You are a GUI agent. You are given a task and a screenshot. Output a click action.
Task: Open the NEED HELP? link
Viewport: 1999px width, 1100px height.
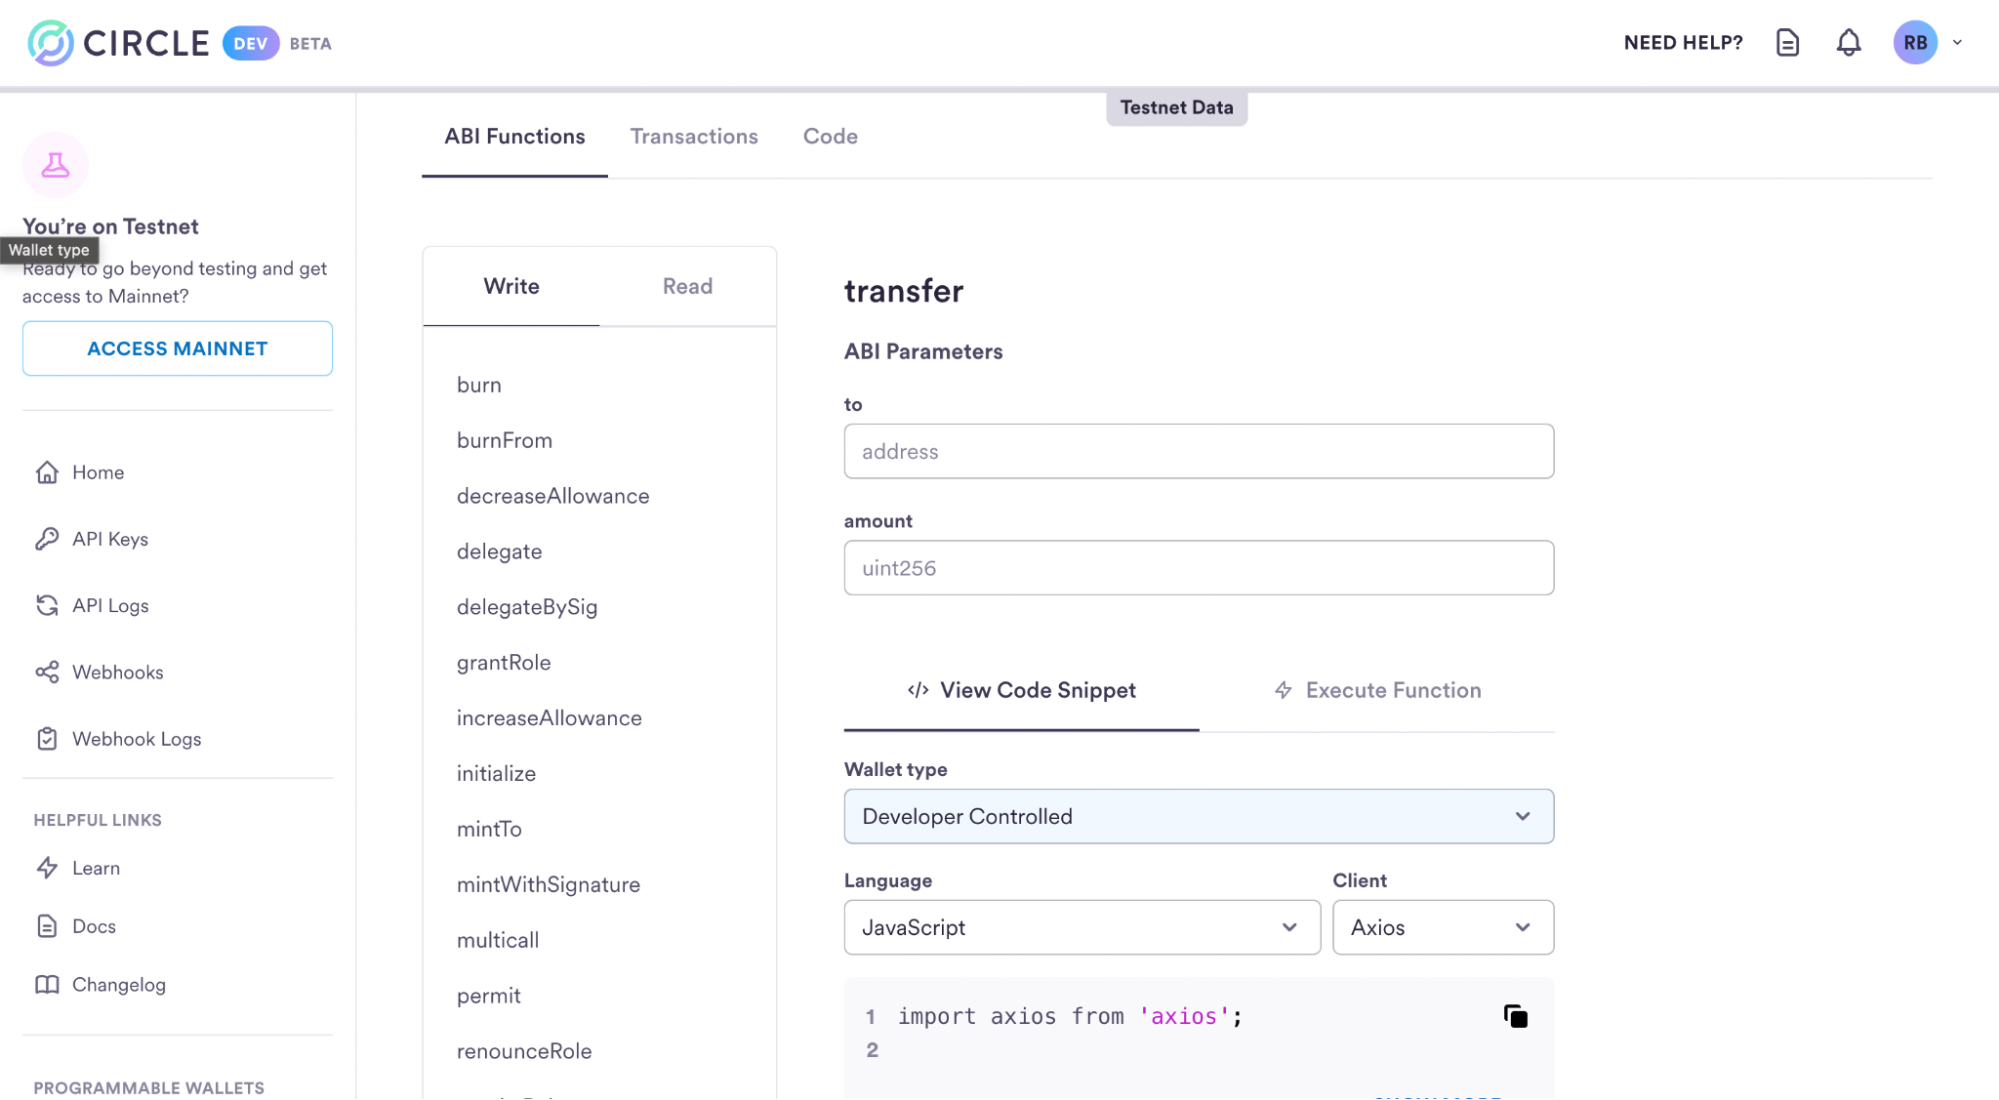[1682, 43]
